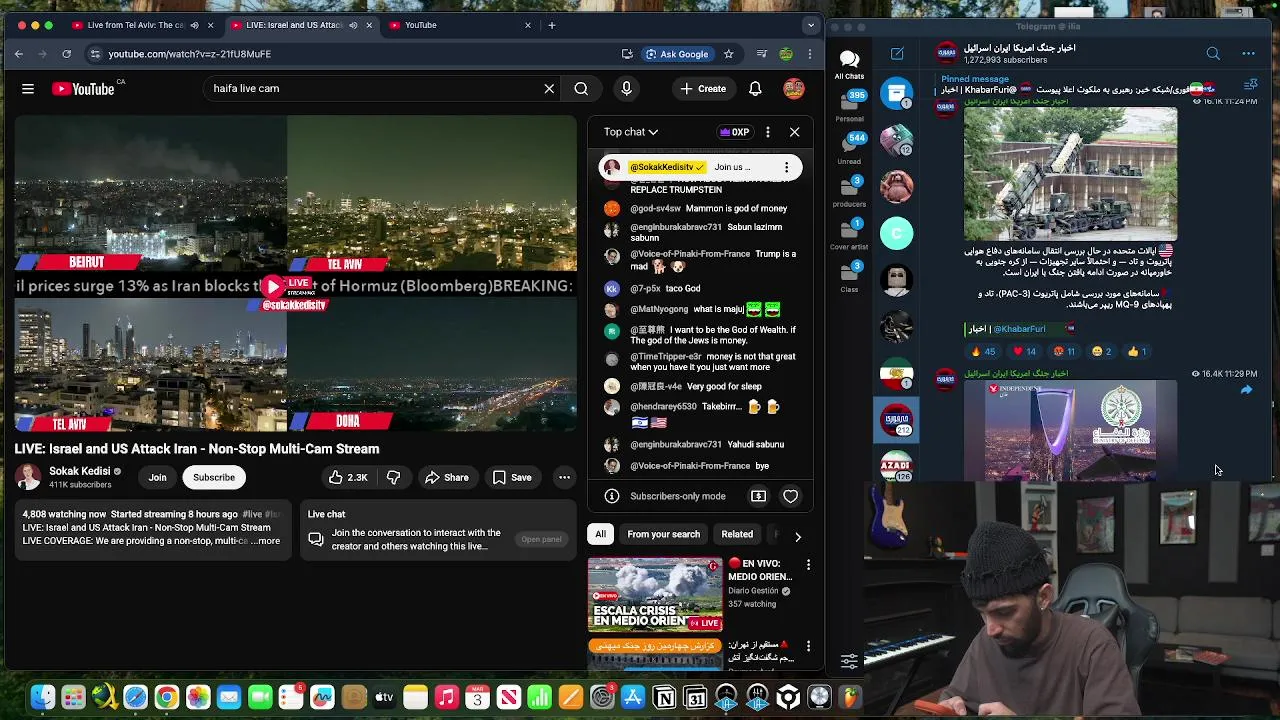Click the Share button
This screenshot has width=1280, height=720.
[446, 478]
